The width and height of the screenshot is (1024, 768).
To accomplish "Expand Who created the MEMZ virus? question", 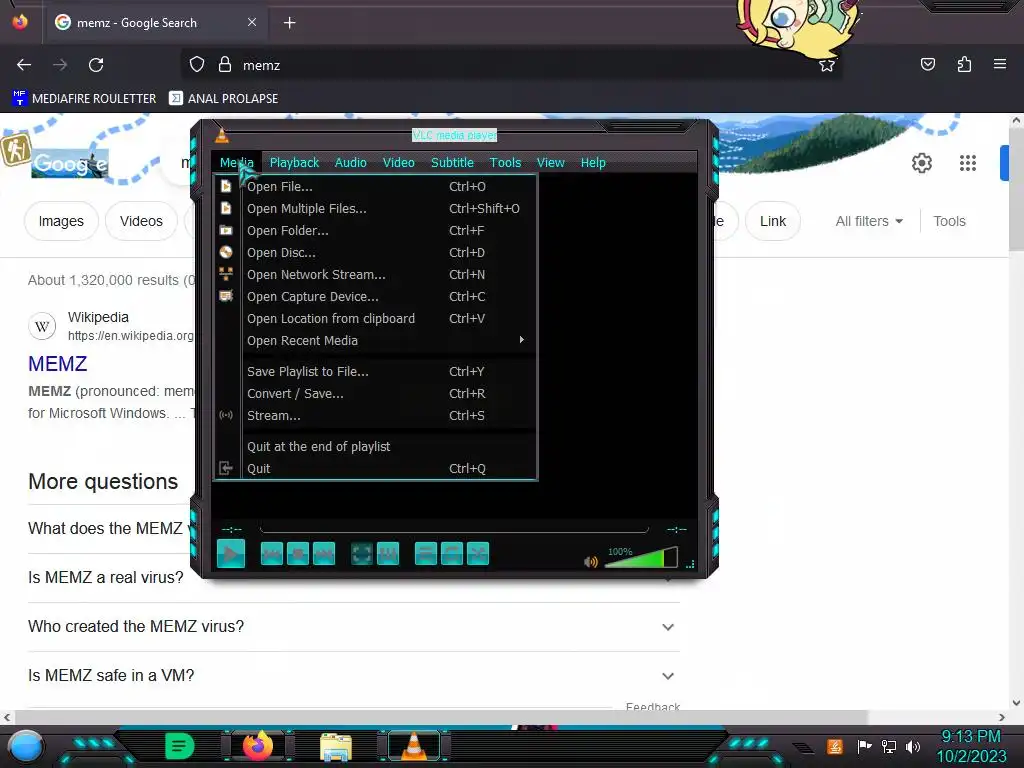I will point(354,626).
